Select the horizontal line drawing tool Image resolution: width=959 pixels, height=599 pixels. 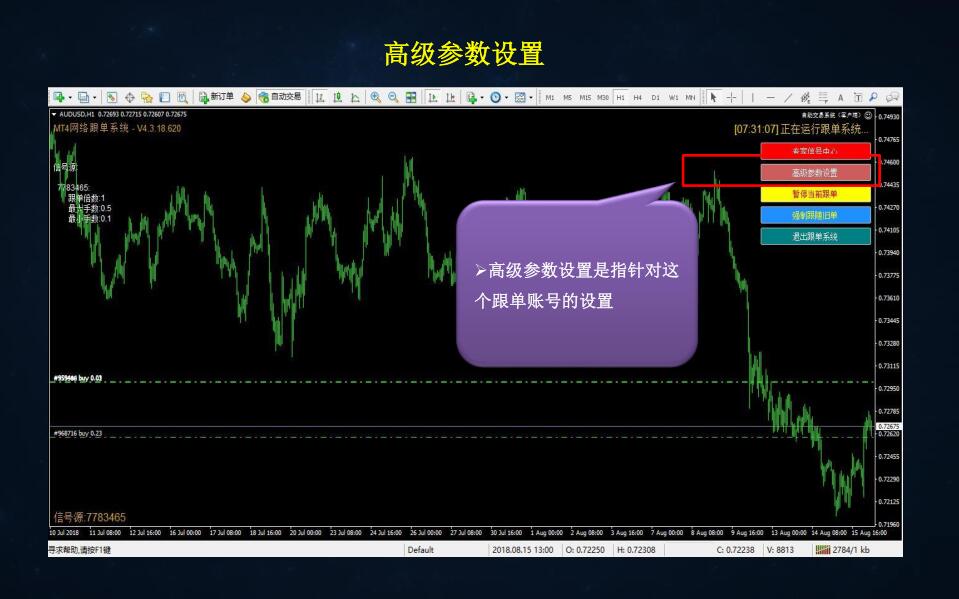click(770, 97)
